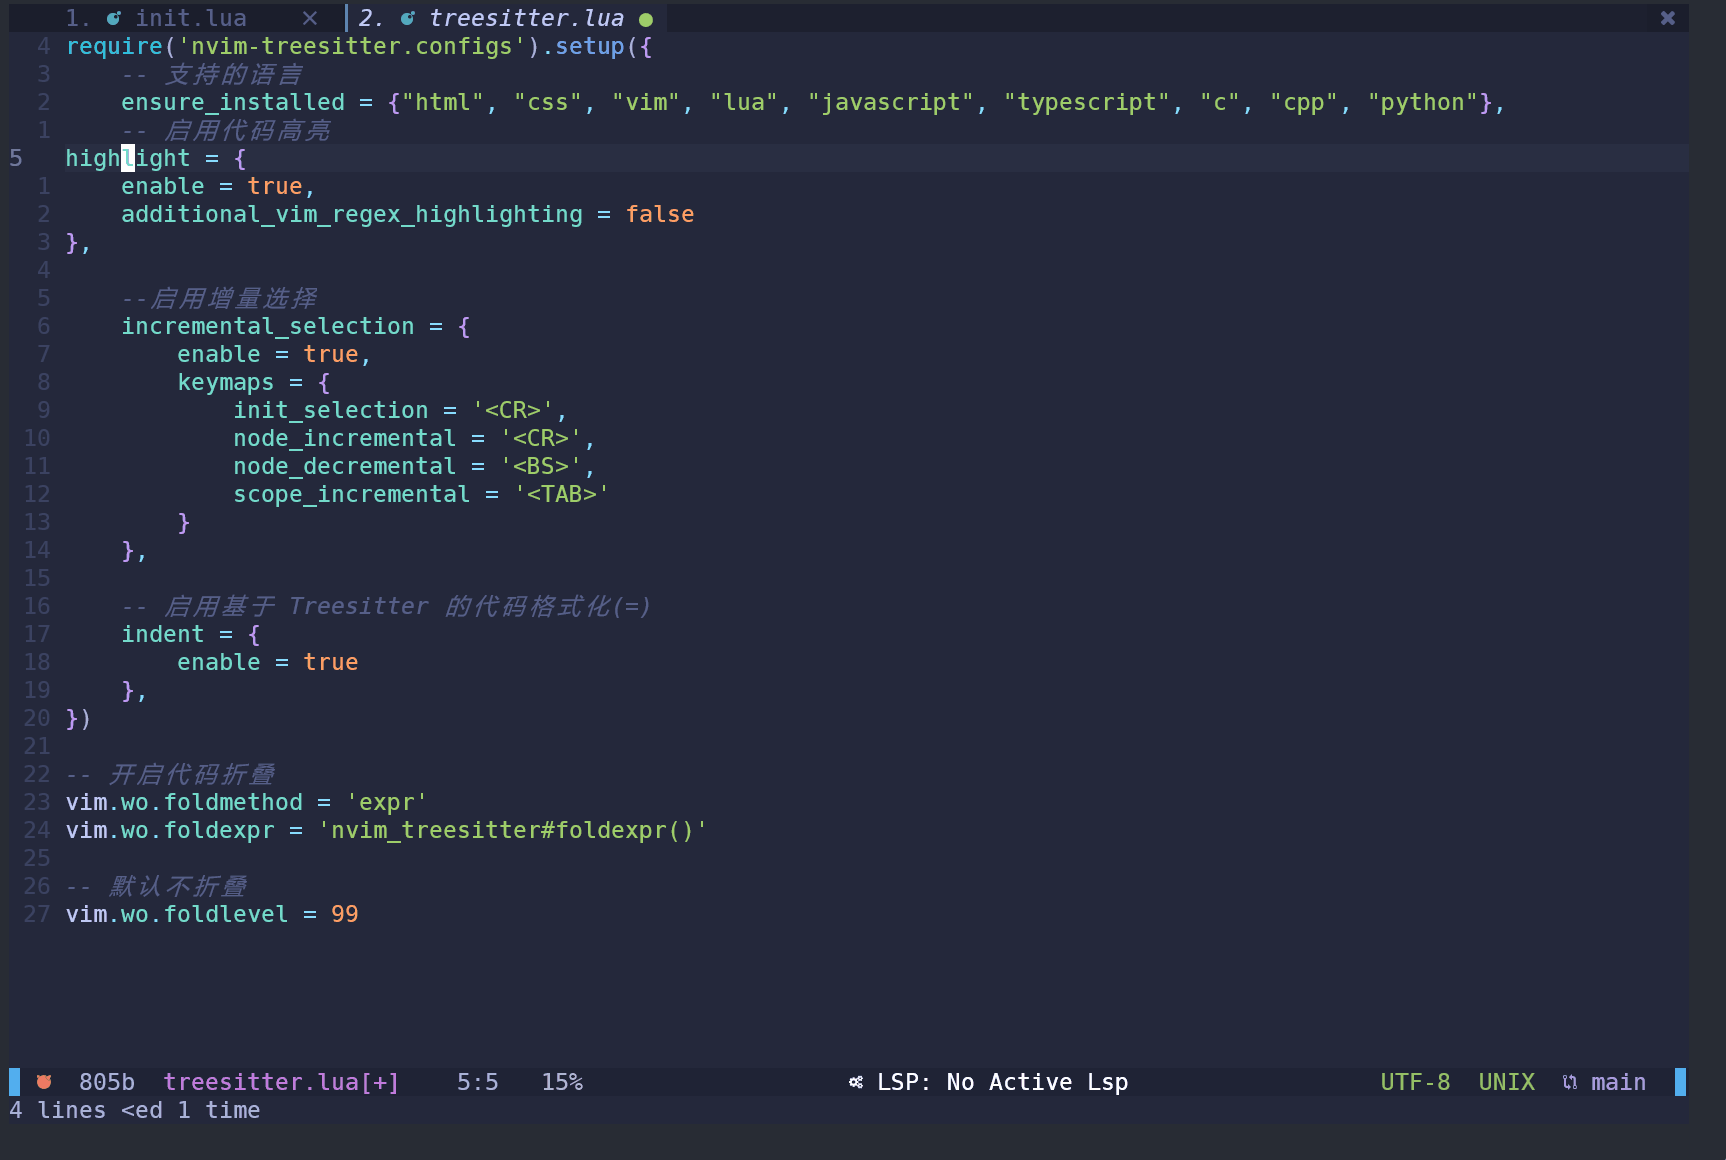1726x1160 pixels.
Task: Click 'ensure_installed' key
Action: pos(233,102)
